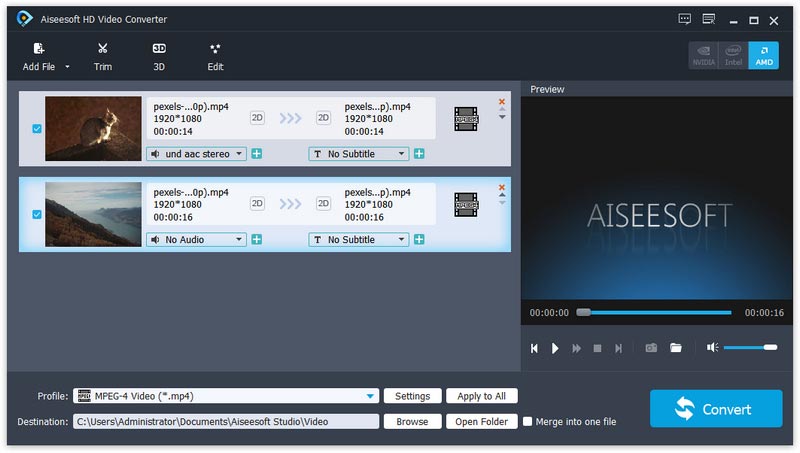Skip to next frame in preview
The image size is (800, 453).
pos(618,348)
